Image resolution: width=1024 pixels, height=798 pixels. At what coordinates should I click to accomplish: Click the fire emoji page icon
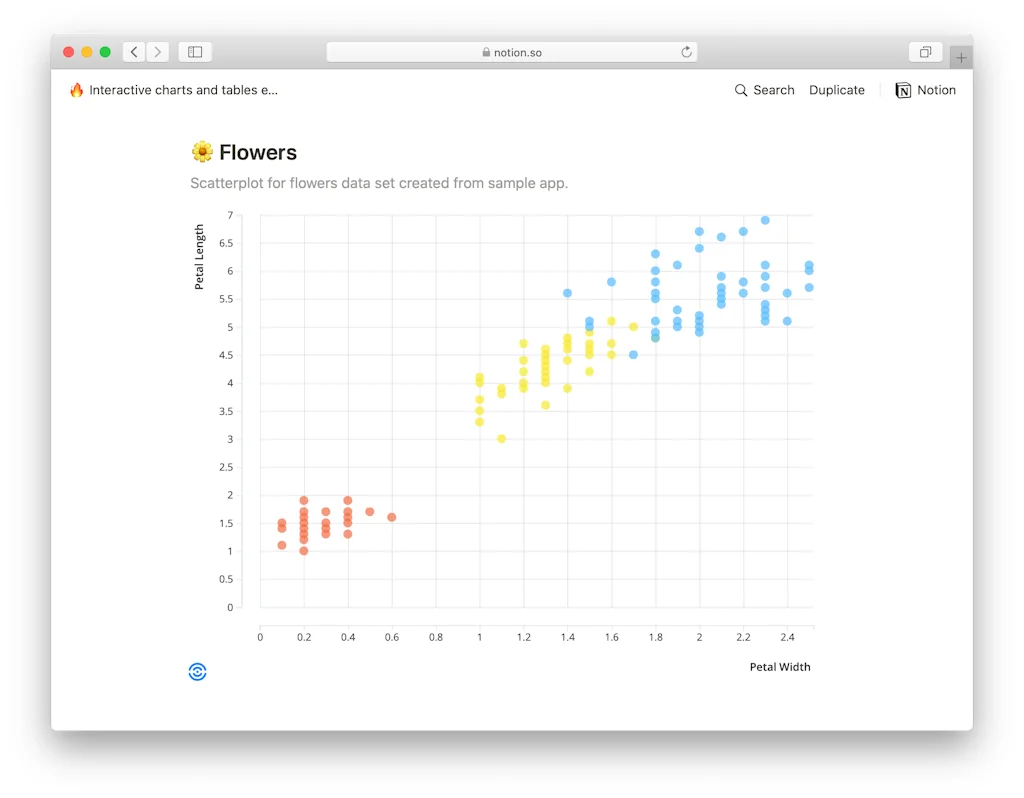pos(77,90)
